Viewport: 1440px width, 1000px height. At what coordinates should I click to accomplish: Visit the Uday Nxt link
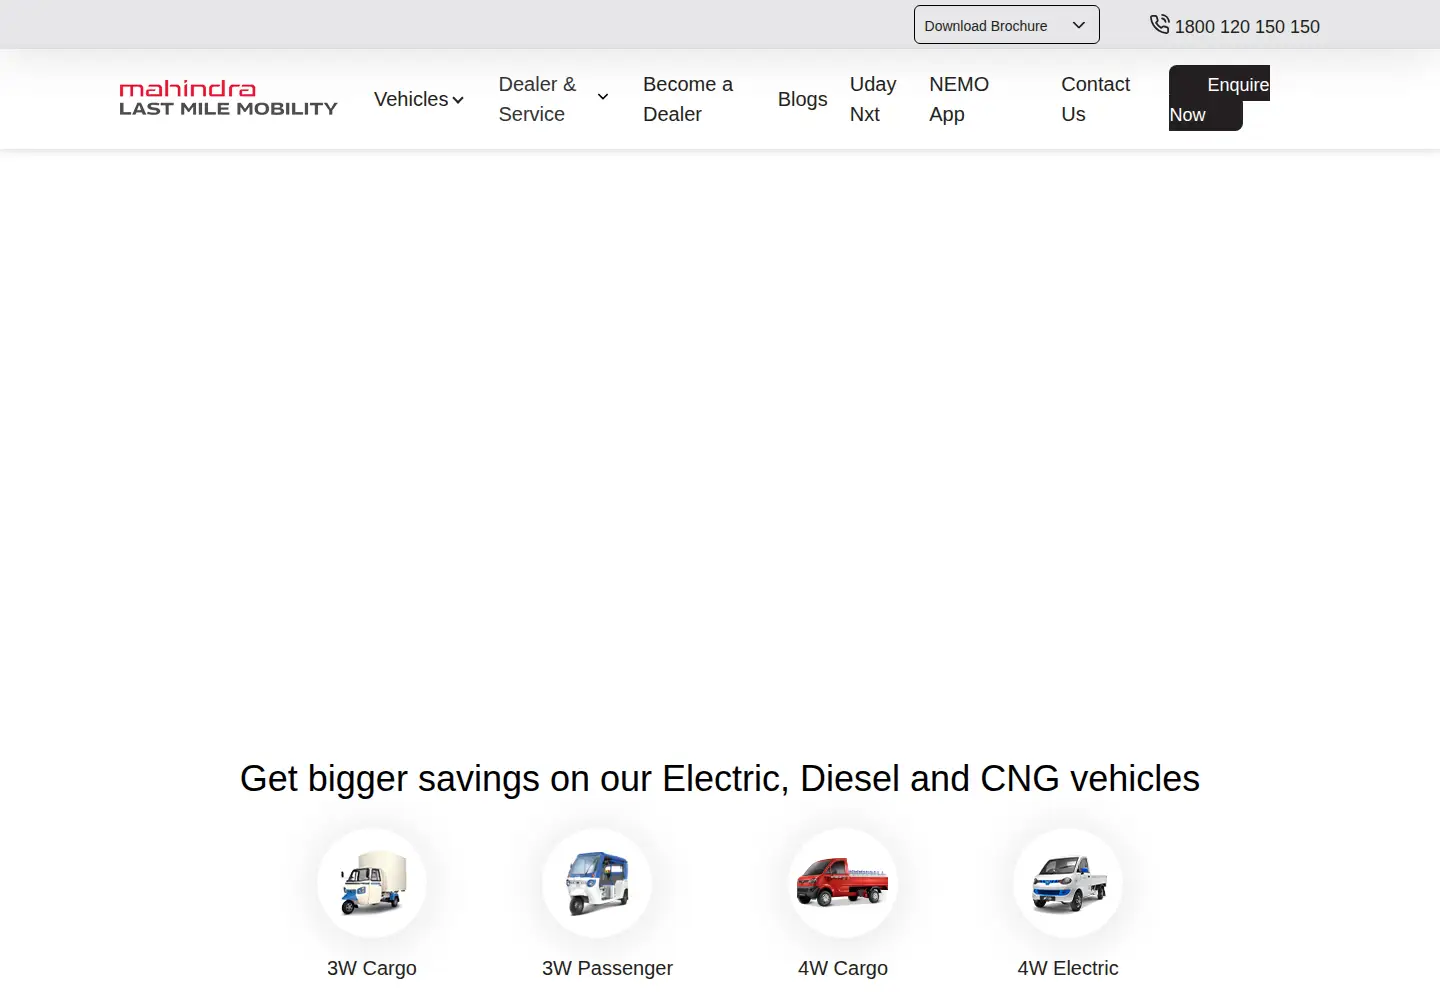(x=873, y=99)
